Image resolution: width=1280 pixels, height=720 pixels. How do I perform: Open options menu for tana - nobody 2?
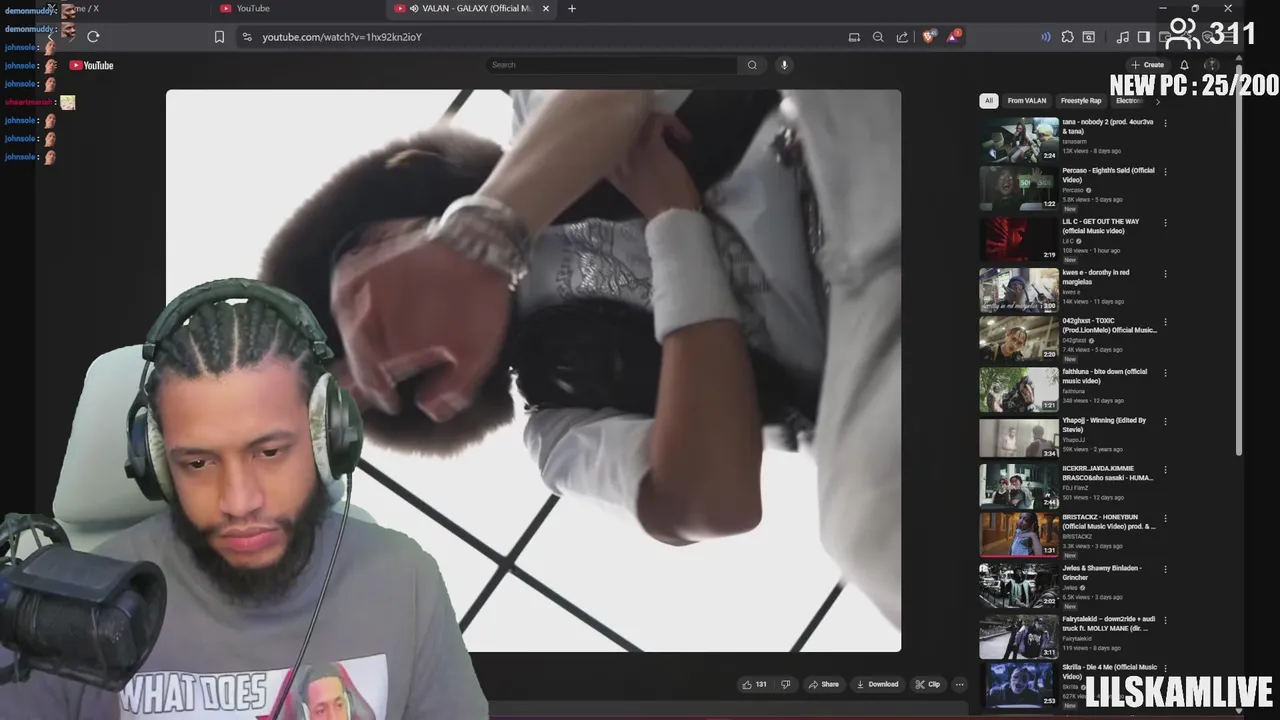tap(1165, 123)
